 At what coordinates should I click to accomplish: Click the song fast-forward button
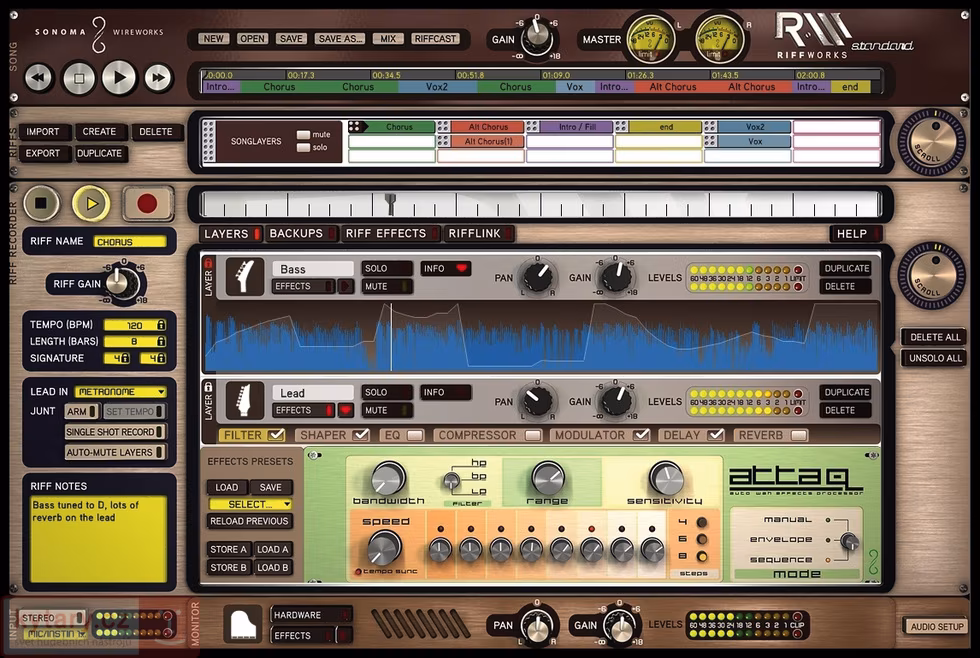(158, 77)
